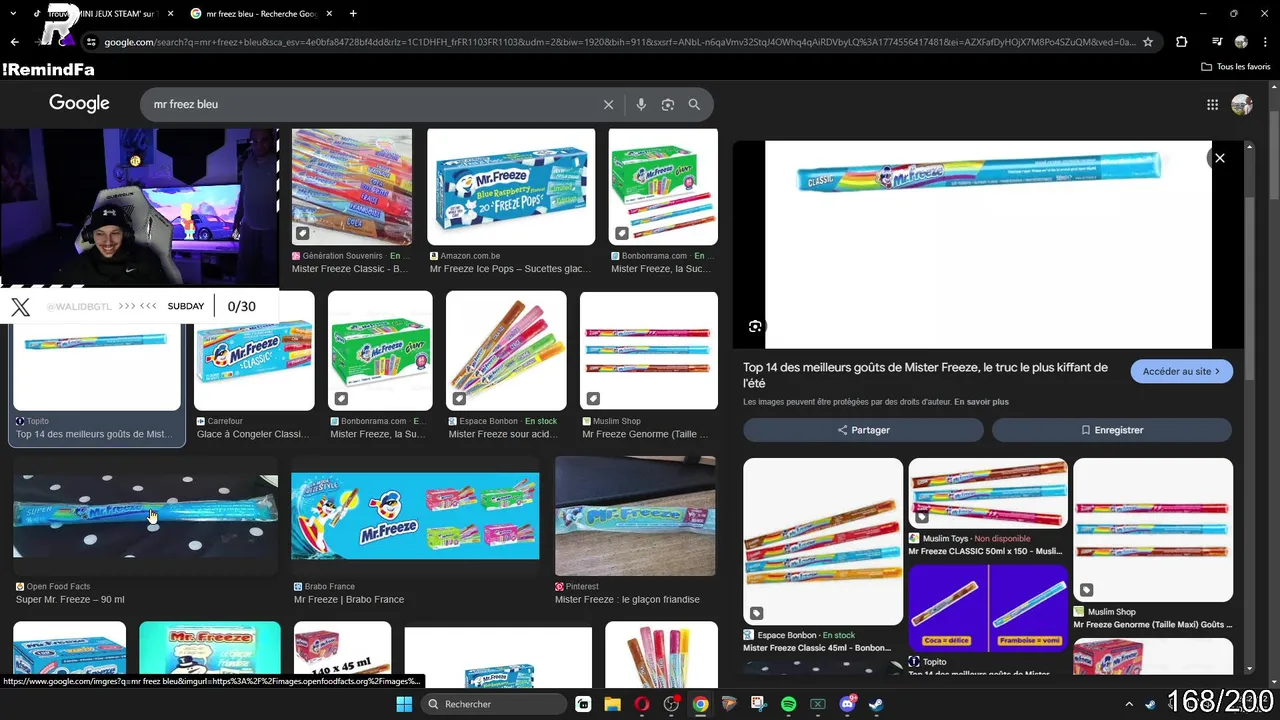Open OBS Studio from the taskbar
Image resolution: width=1280 pixels, height=720 pixels.
[x=671, y=704]
